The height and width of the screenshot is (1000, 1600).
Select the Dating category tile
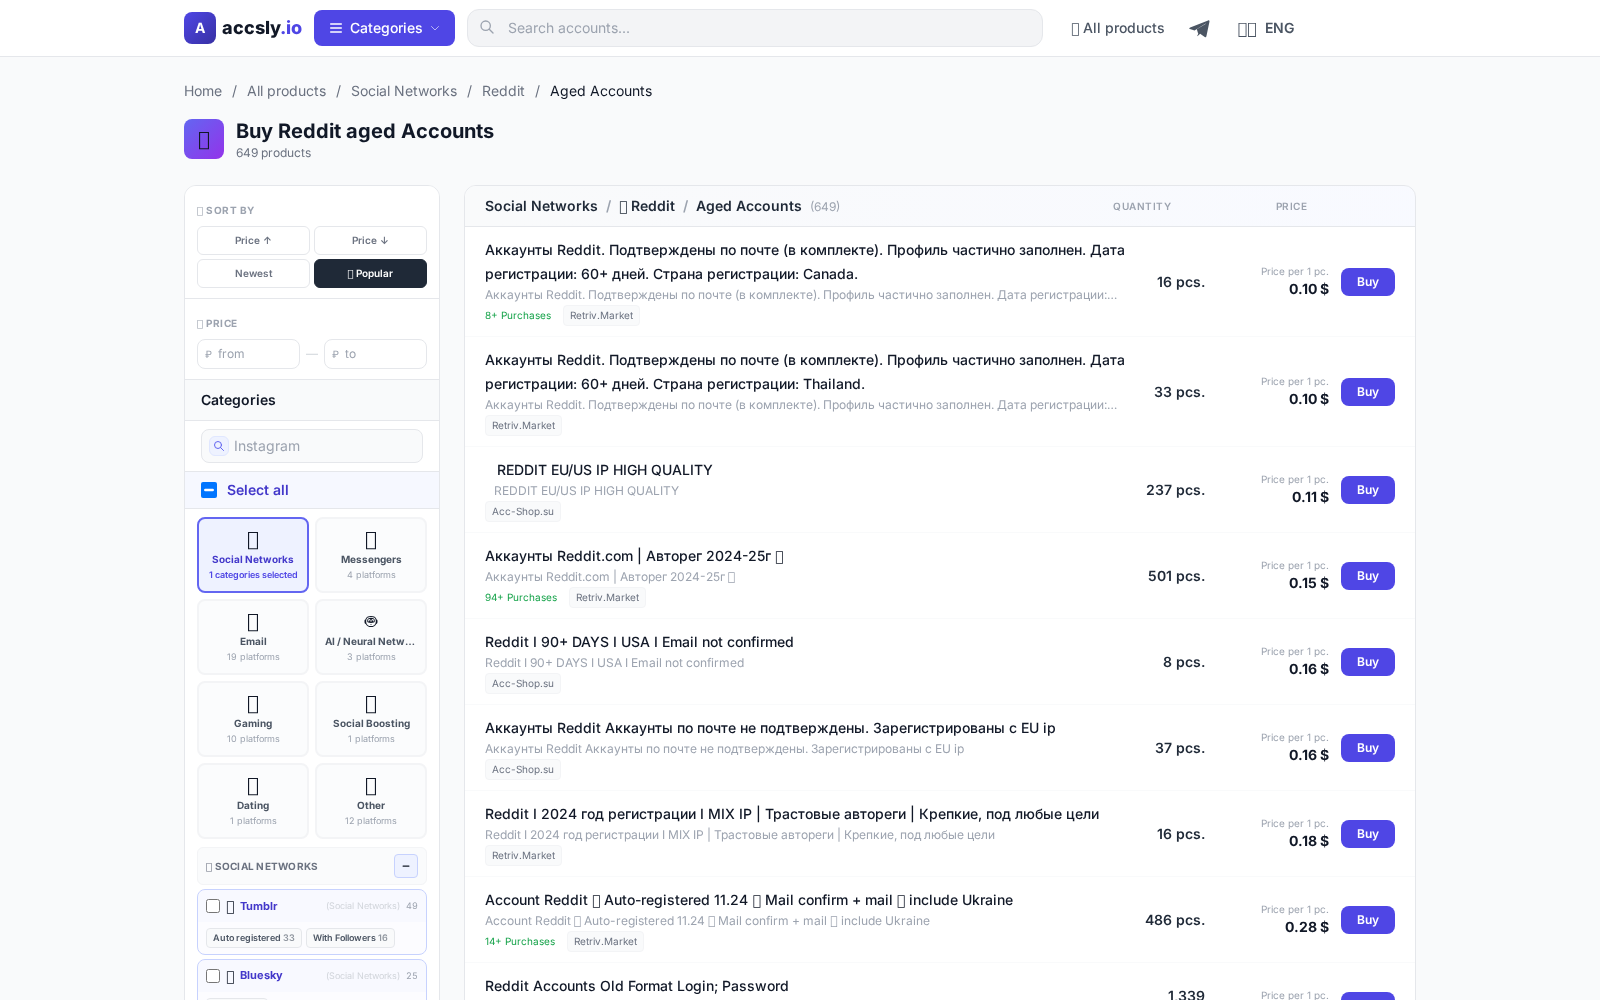pos(253,801)
